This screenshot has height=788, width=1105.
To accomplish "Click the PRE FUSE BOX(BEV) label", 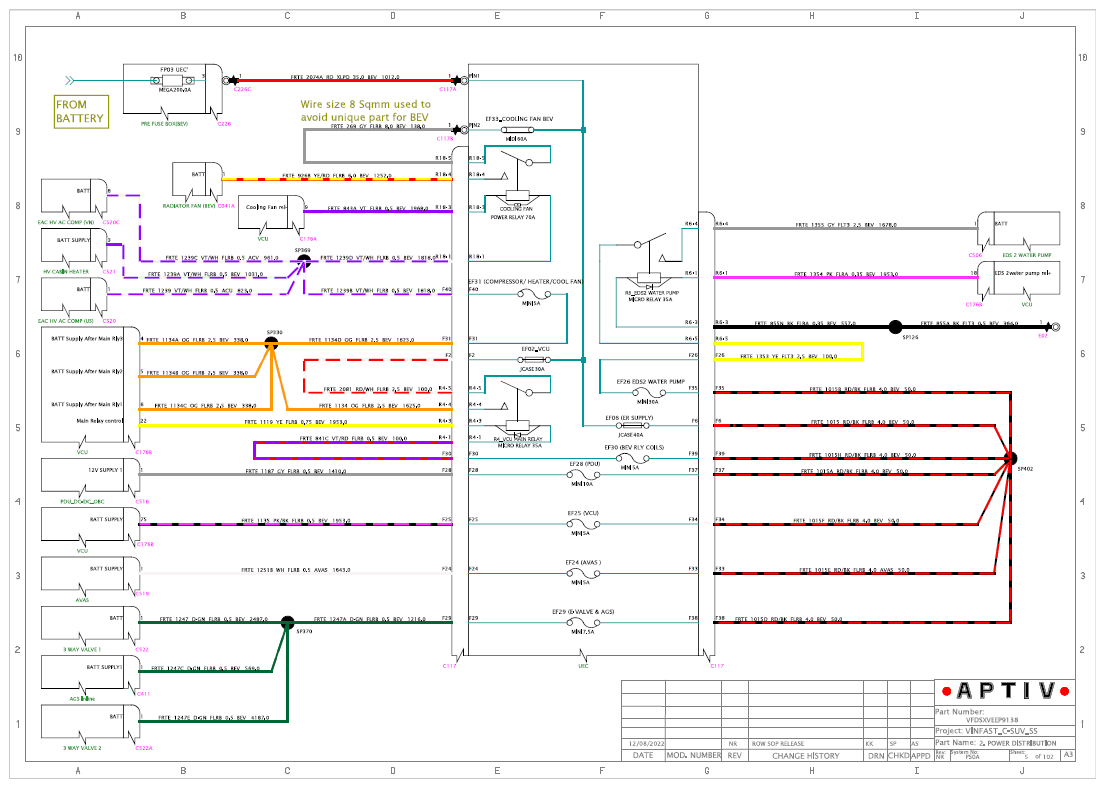I will [x=164, y=124].
